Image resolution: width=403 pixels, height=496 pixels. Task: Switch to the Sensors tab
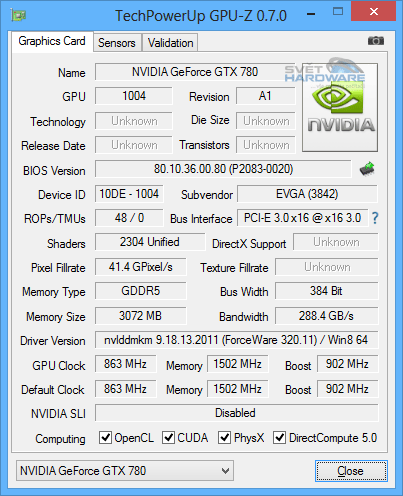tap(117, 43)
